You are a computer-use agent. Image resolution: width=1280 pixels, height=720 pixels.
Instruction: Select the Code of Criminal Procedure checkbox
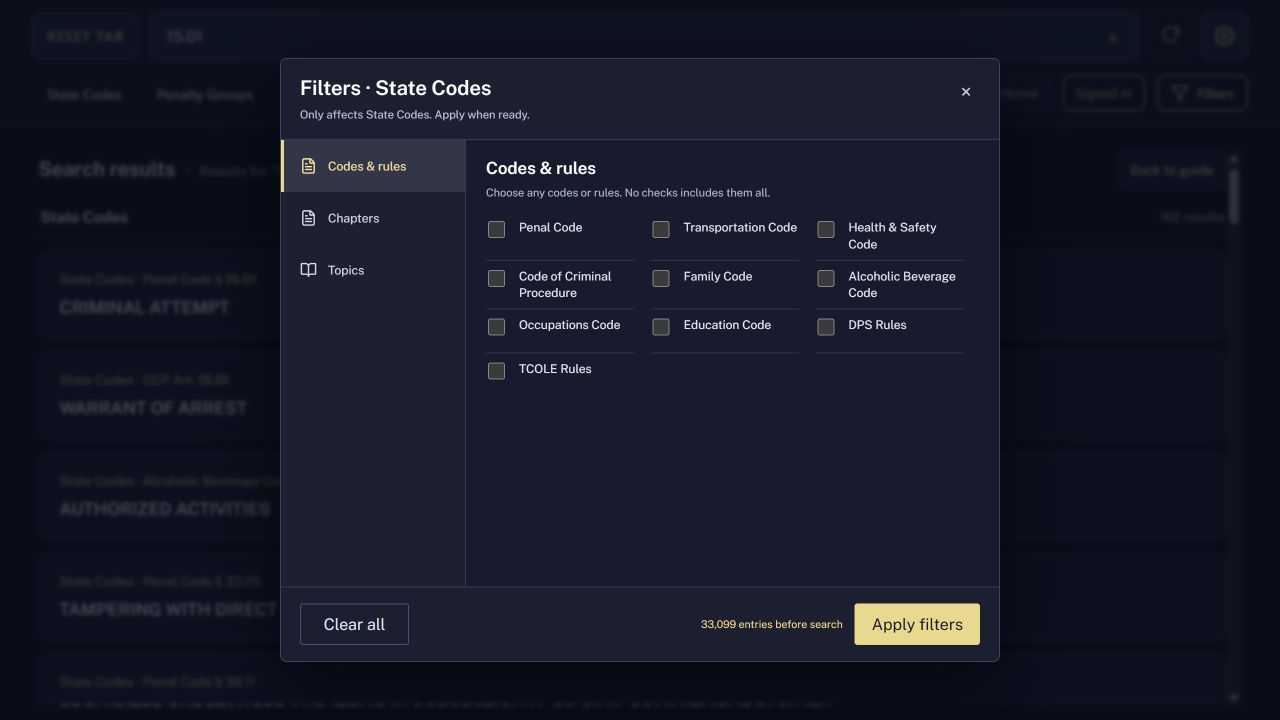pyautogui.click(x=496, y=278)
